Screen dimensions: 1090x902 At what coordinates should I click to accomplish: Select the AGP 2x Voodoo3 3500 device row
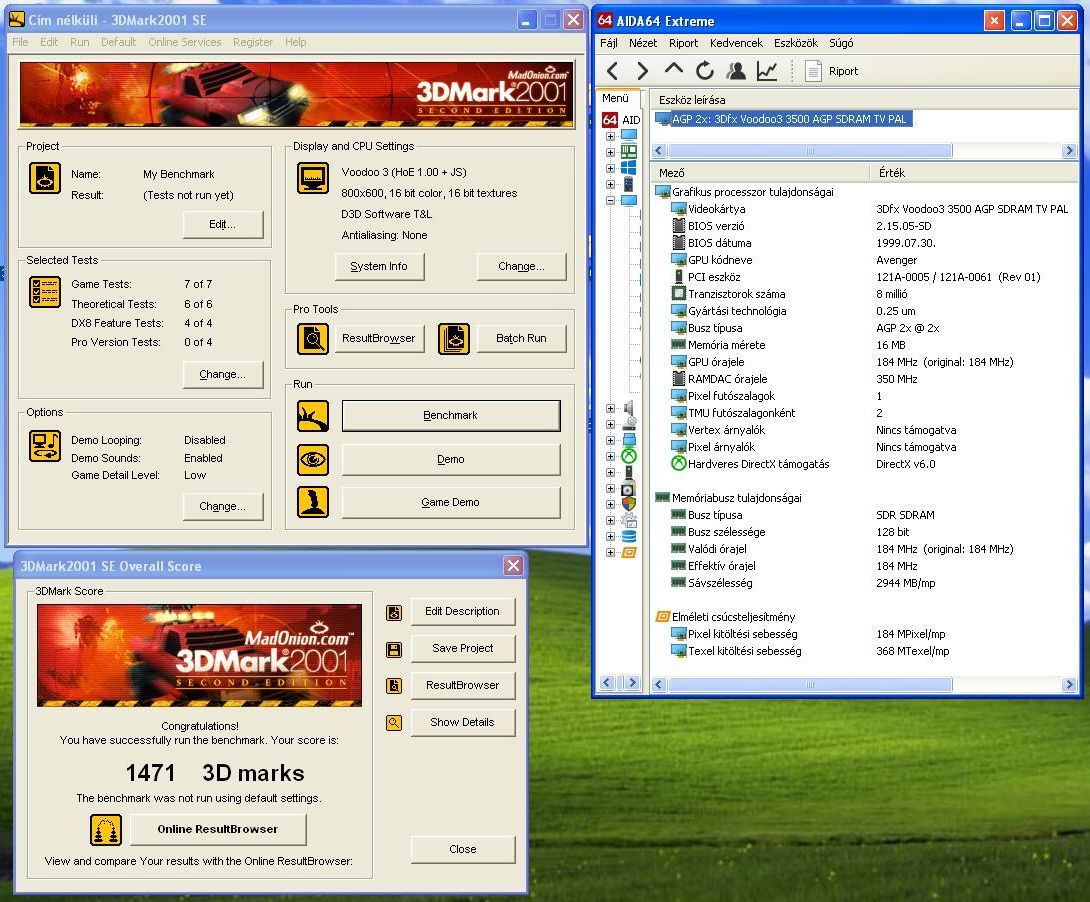[783, 120]
